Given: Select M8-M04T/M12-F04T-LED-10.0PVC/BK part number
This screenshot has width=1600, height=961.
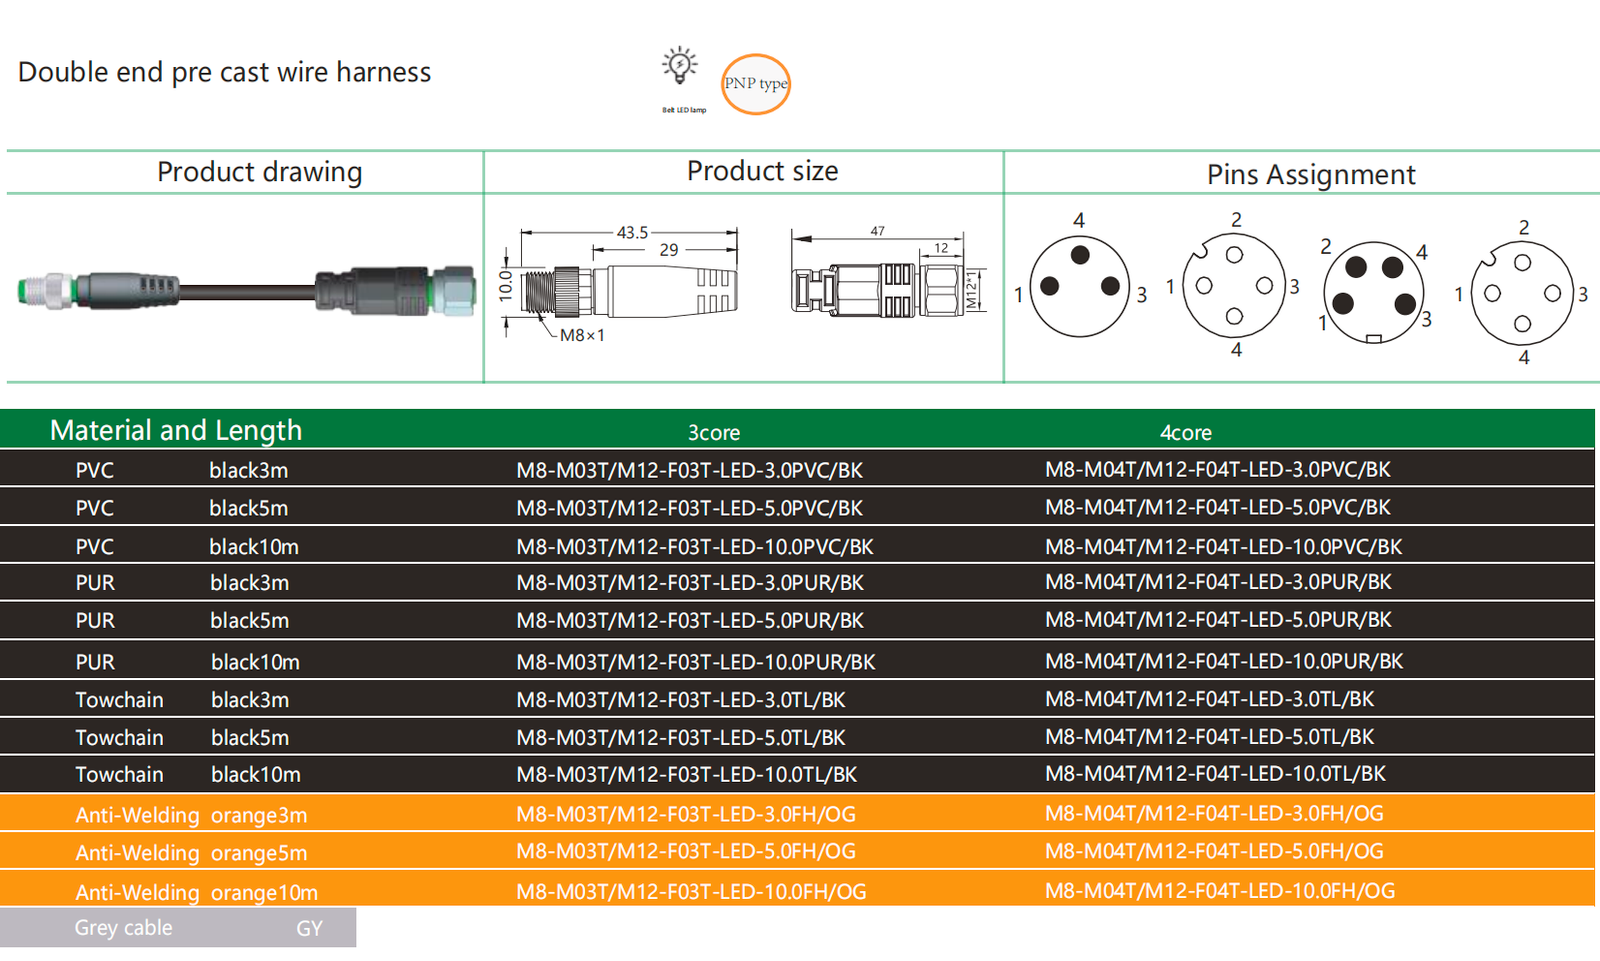Looking at the screenshot, I should (1224, 547).
